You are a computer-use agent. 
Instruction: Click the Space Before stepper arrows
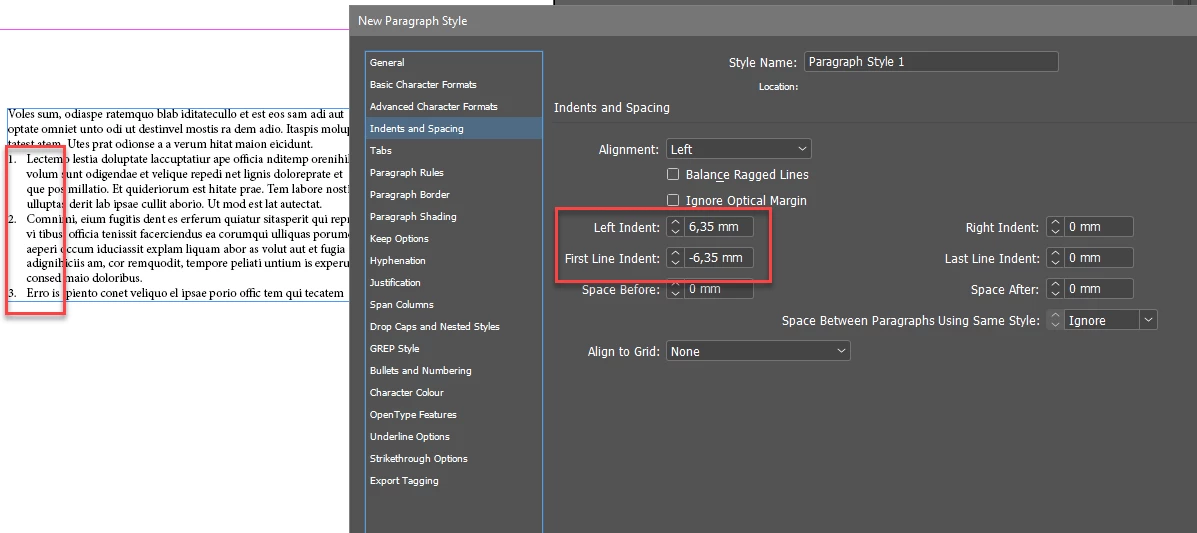coord(675,289)
